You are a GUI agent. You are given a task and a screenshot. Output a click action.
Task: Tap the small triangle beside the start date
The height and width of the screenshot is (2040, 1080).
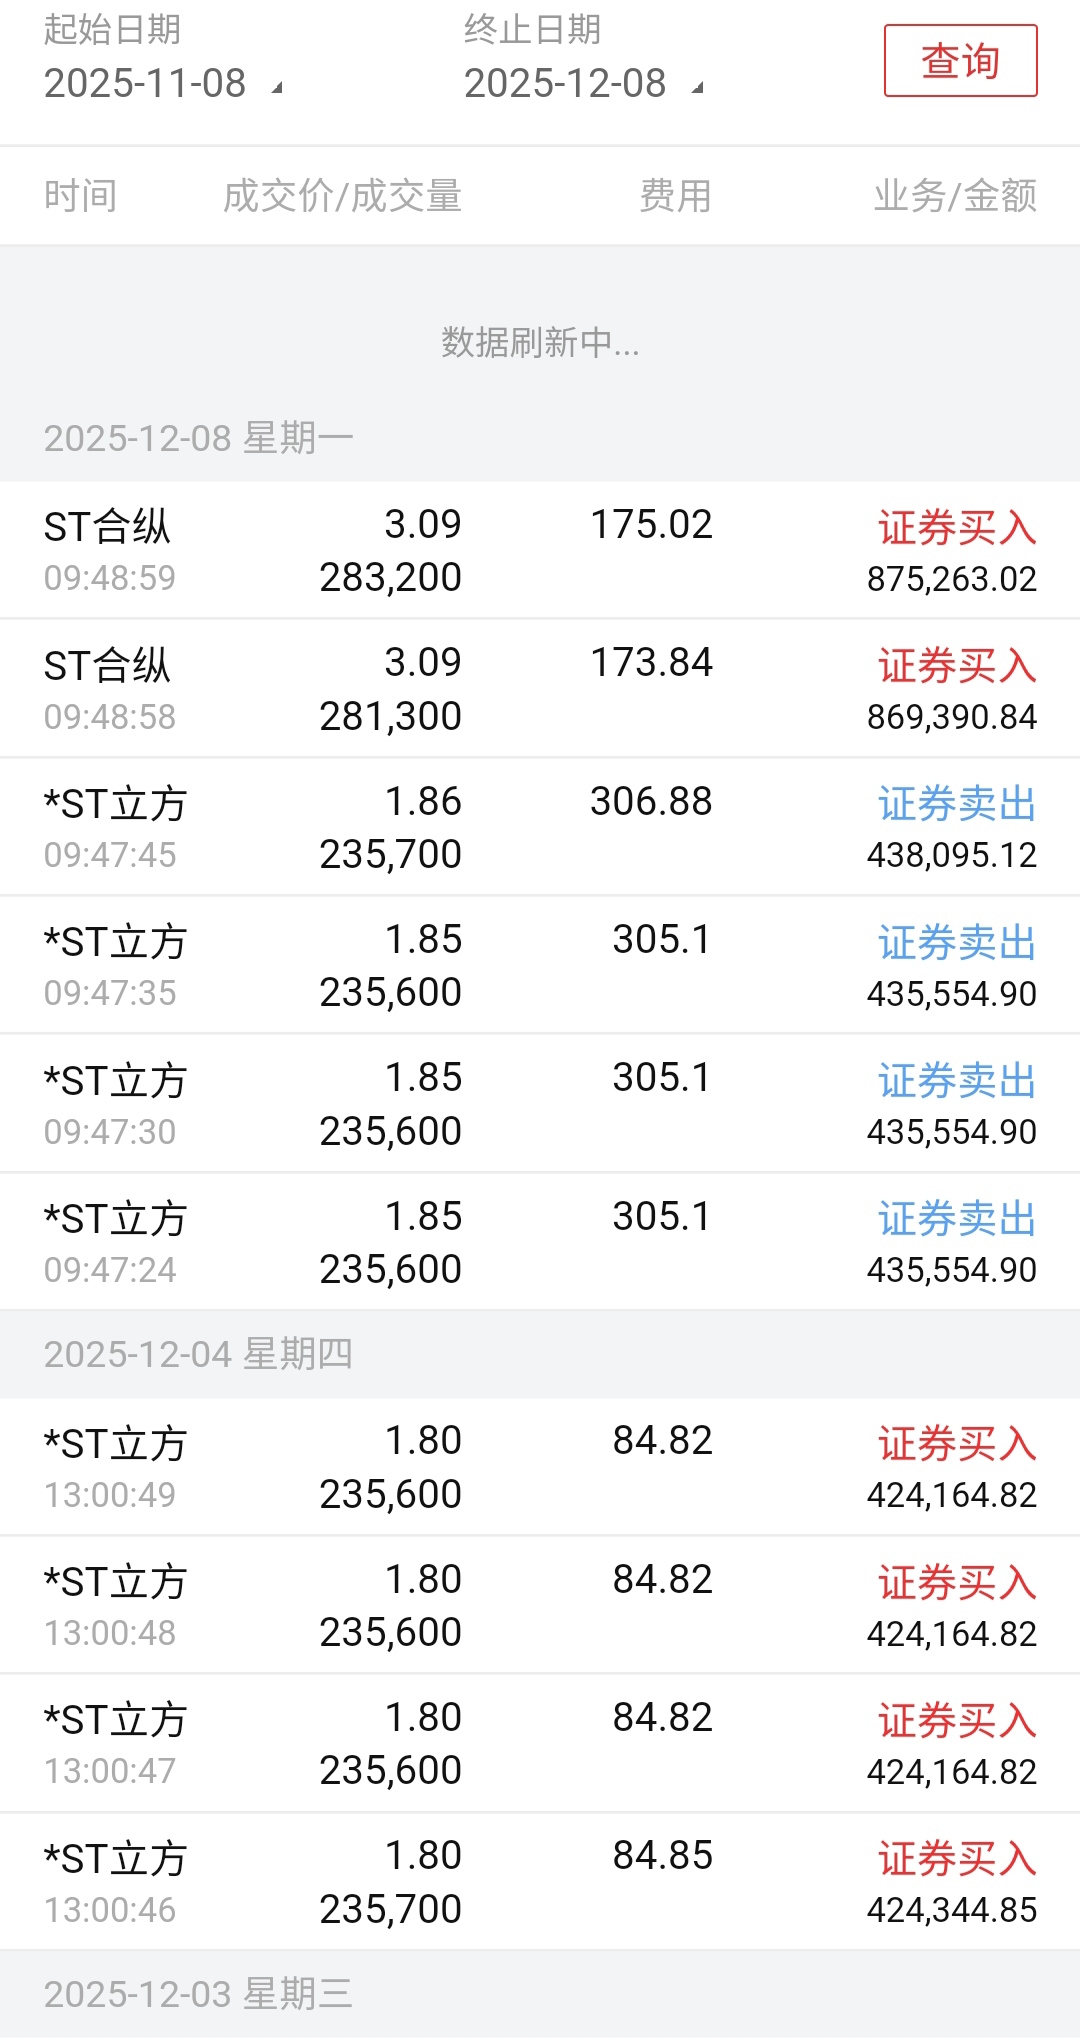[278, 88]
